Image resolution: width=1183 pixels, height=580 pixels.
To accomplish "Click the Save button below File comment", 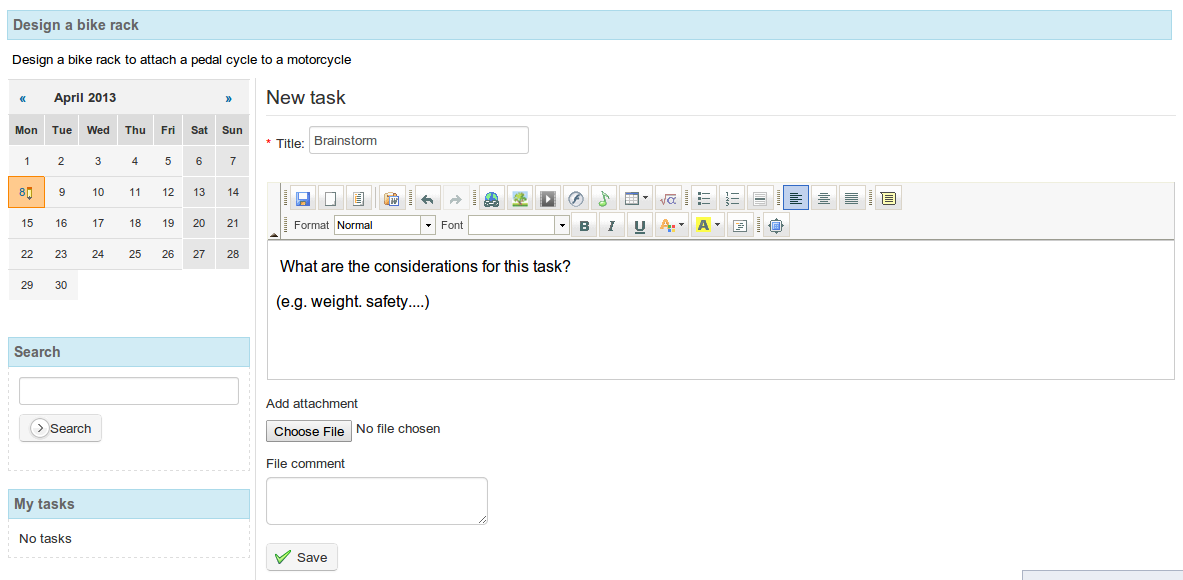I will click(302, 557).
